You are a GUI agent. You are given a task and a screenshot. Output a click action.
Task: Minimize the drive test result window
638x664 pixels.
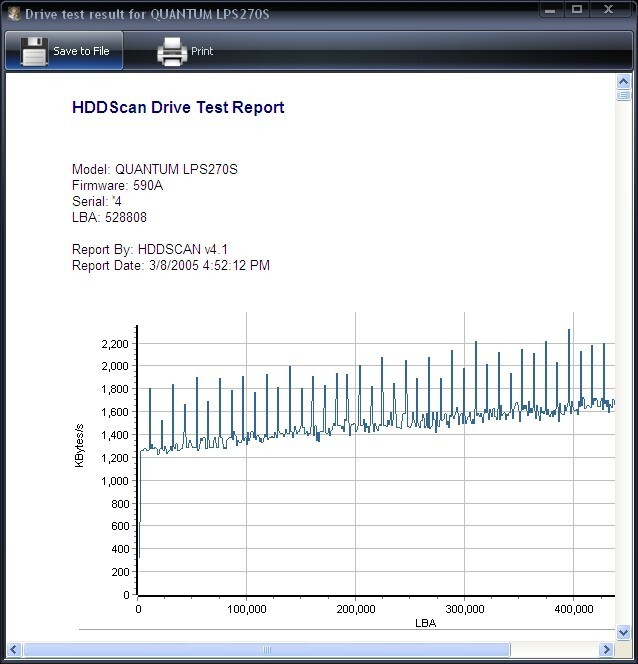click(550, 10)
